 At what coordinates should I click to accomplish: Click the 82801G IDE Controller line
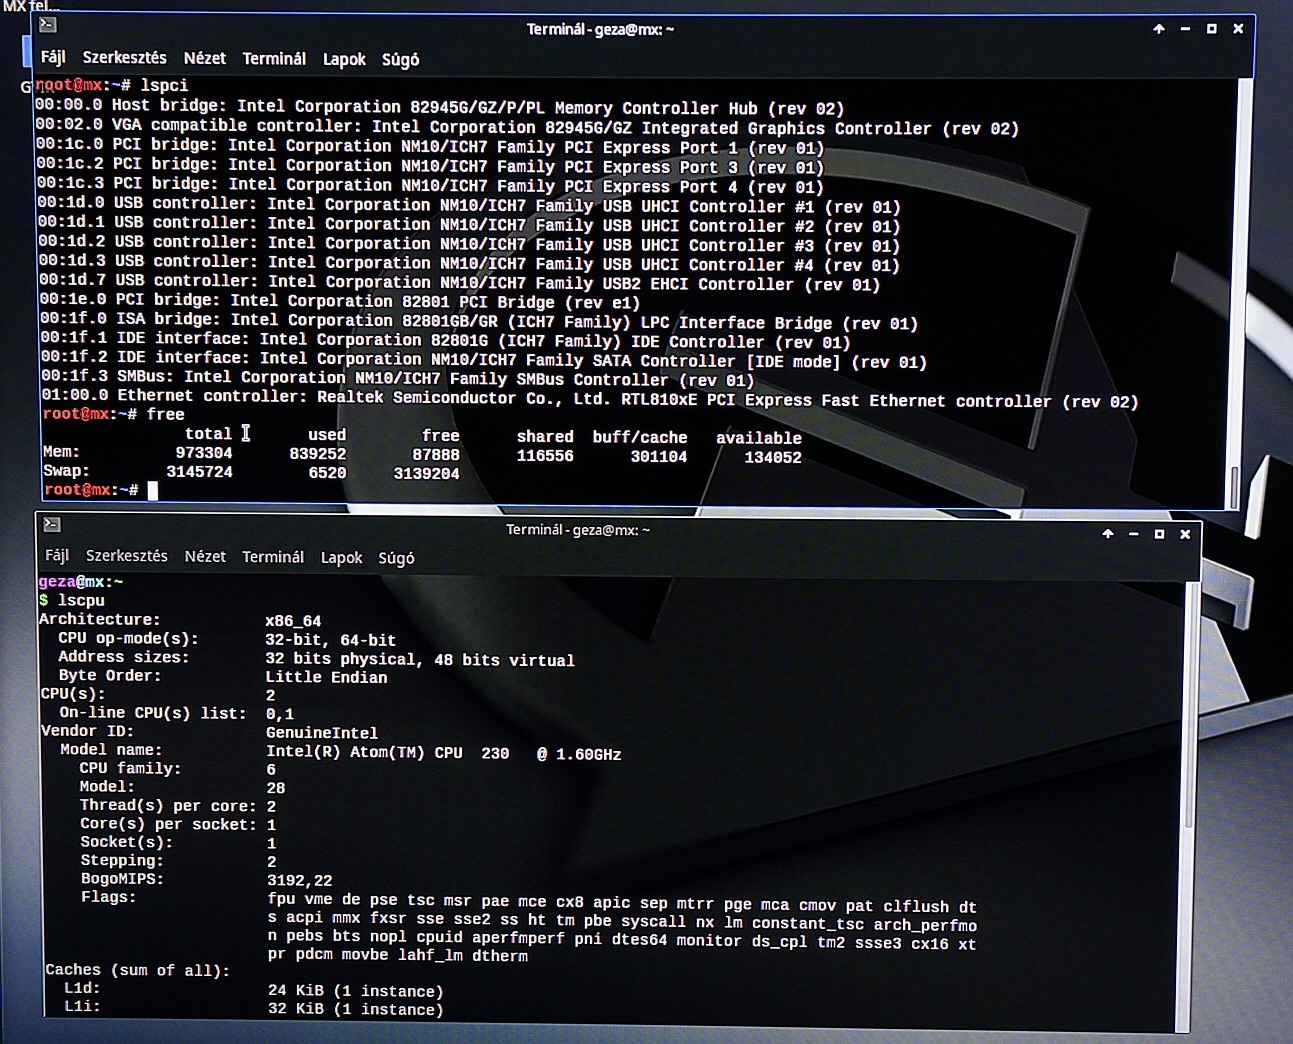445,341
